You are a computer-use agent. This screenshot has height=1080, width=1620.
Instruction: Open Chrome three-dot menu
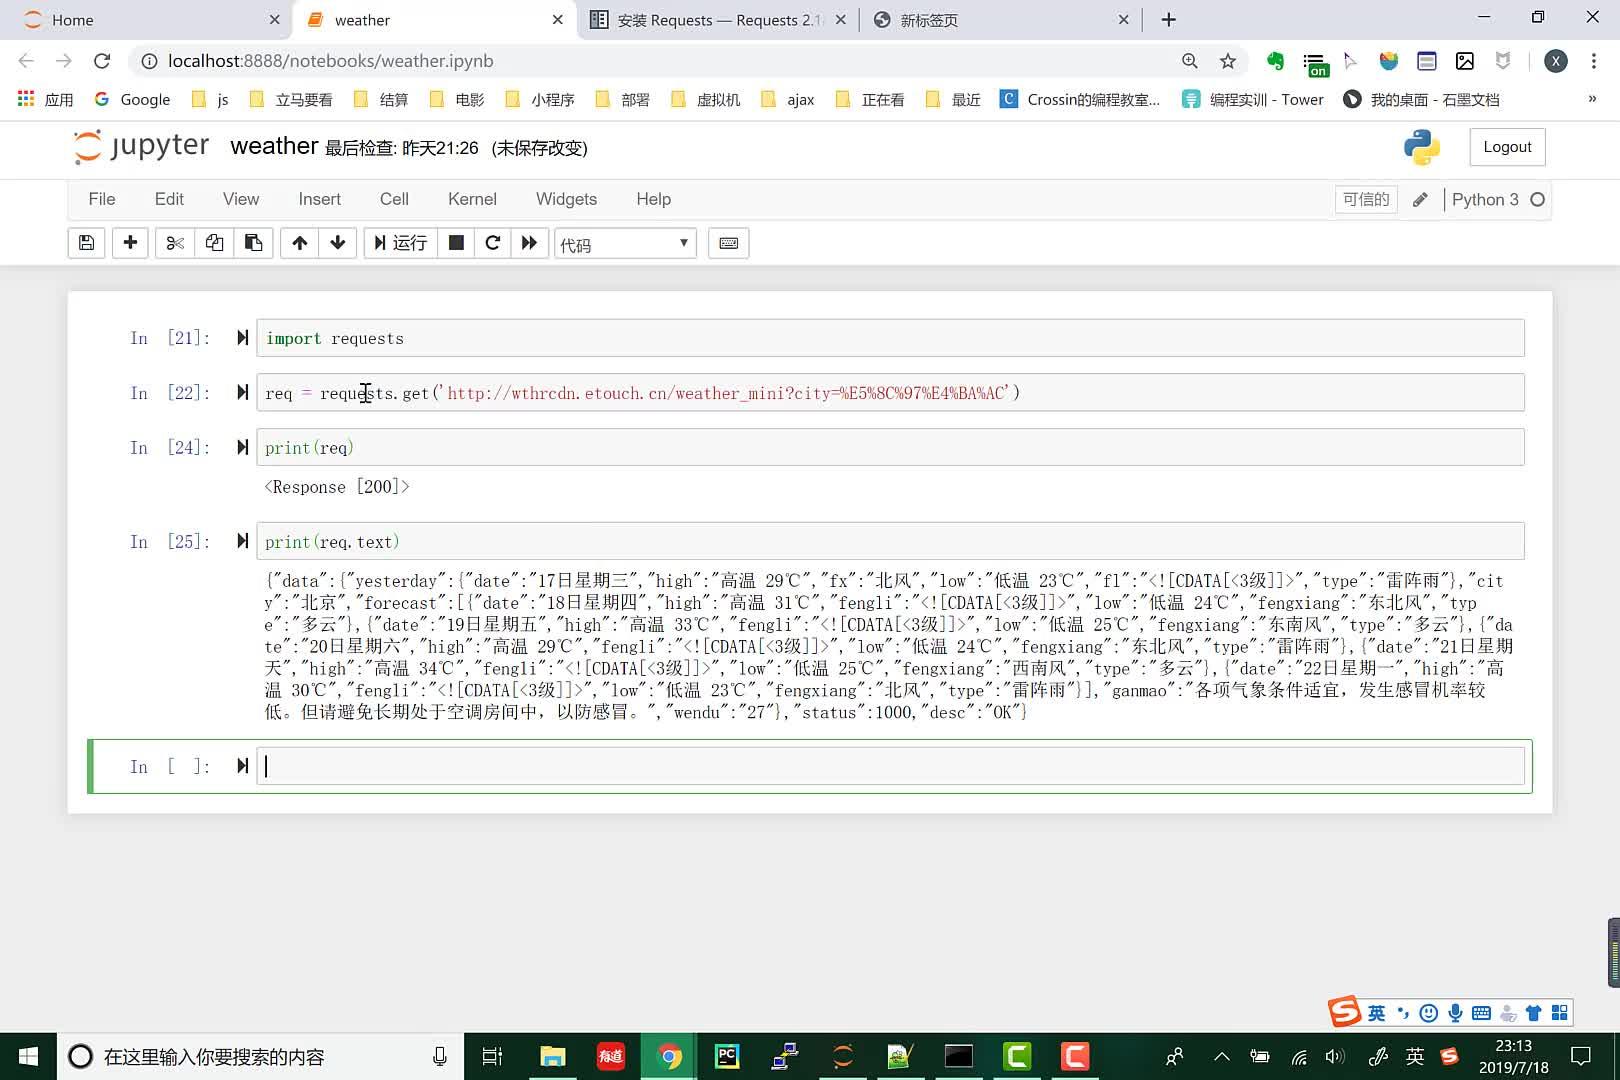[1594, 61]
